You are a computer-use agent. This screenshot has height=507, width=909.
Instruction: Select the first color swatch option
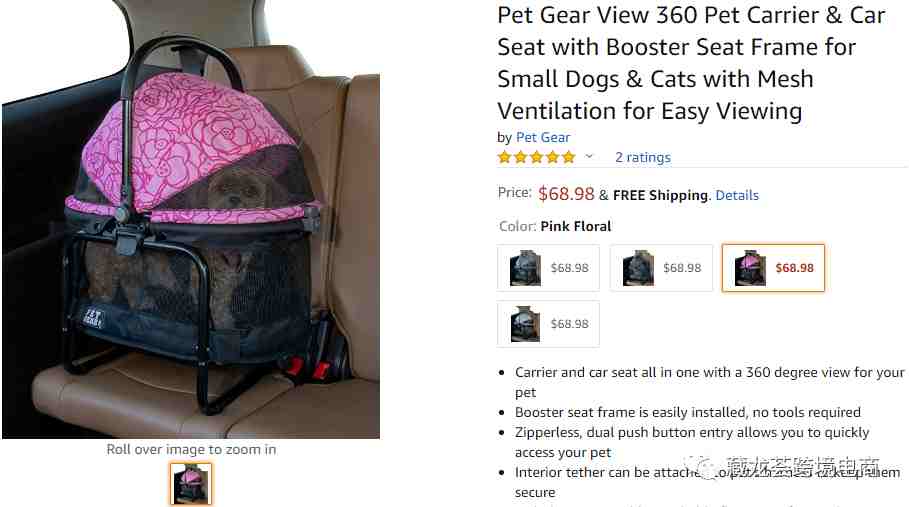548,268
